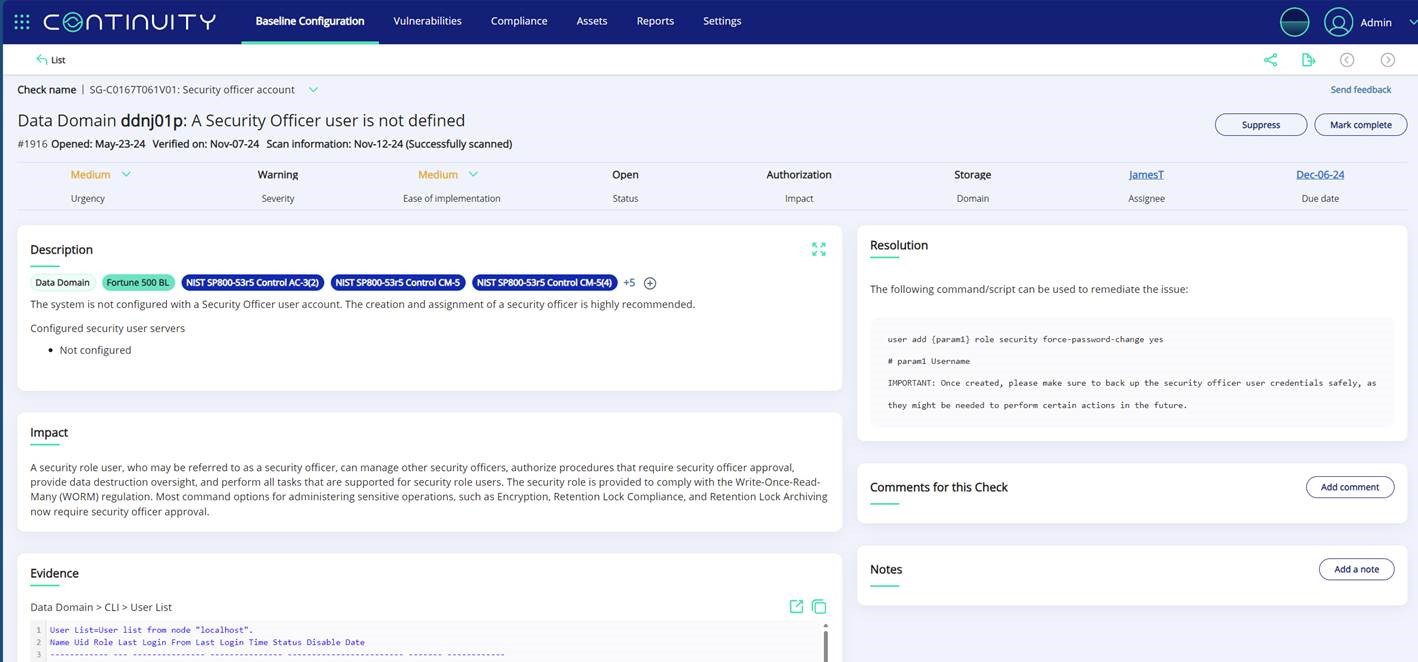Open evidence in external window icon

[x=796, y=606]
